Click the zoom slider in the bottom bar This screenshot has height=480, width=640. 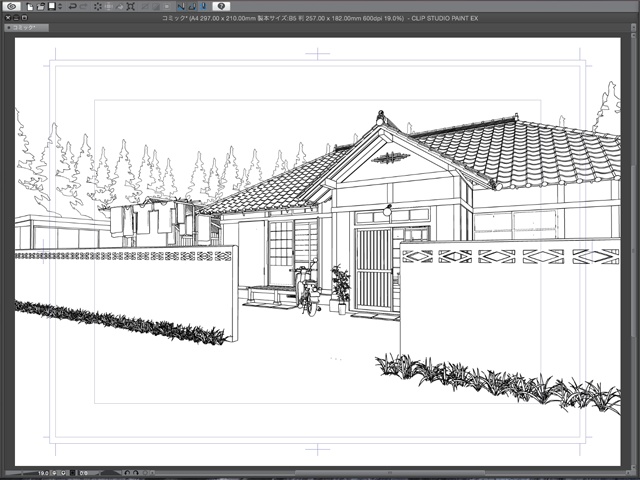(21, 473)
